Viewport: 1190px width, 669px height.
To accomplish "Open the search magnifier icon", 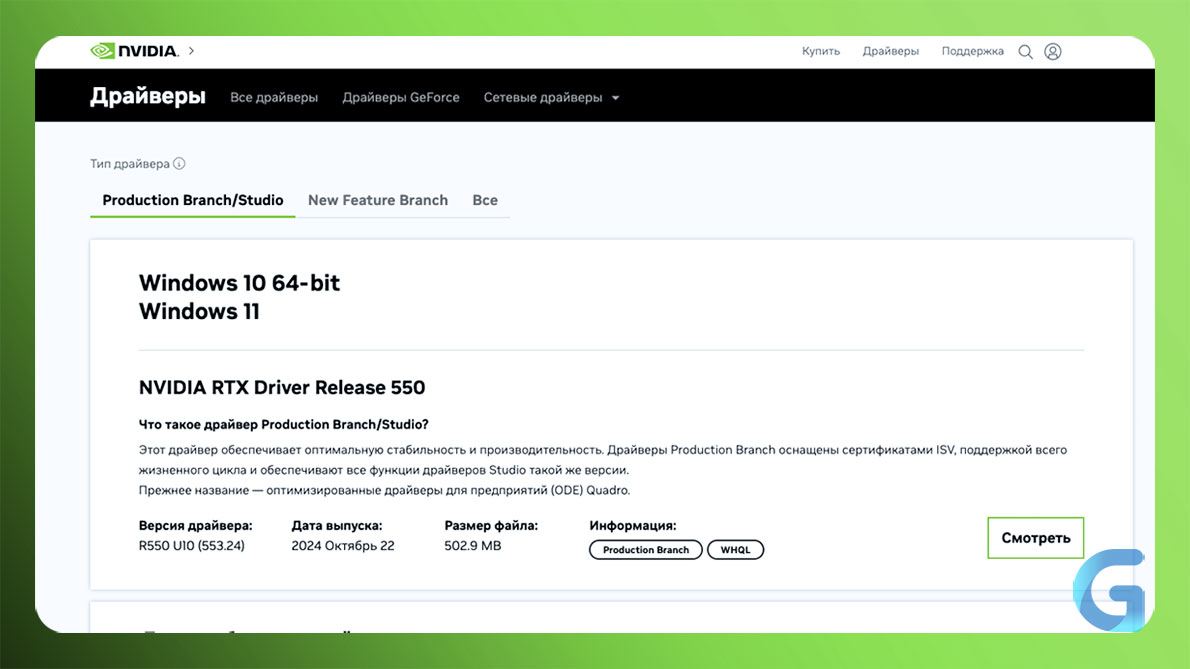I will point(1025,52).
